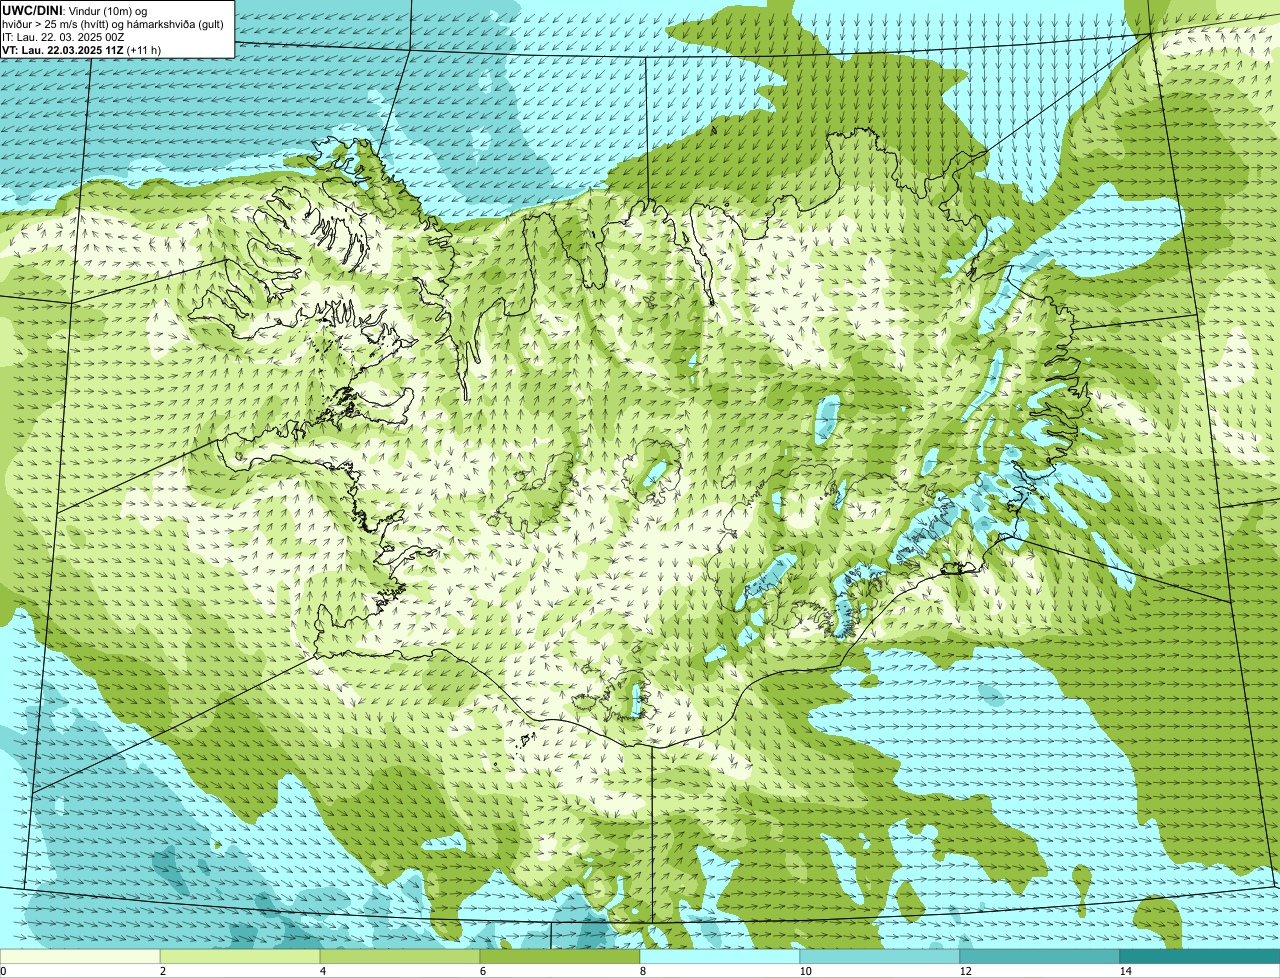Click the scale label '8'

(642, 971)
